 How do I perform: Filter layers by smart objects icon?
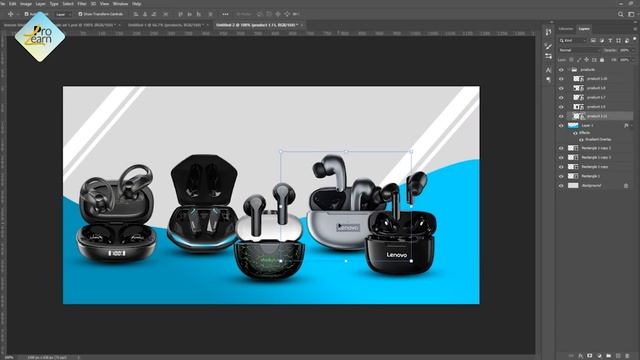[x=627, y=40]
